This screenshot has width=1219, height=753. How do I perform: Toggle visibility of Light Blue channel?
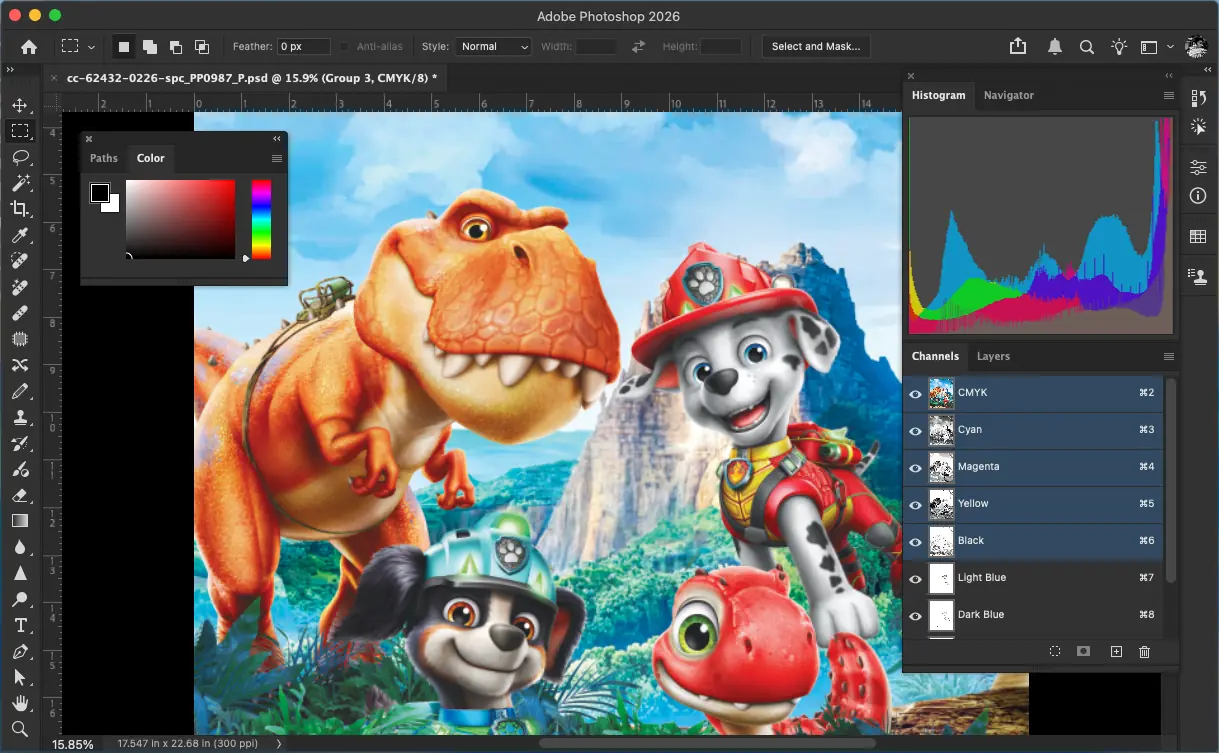point(915,579)
